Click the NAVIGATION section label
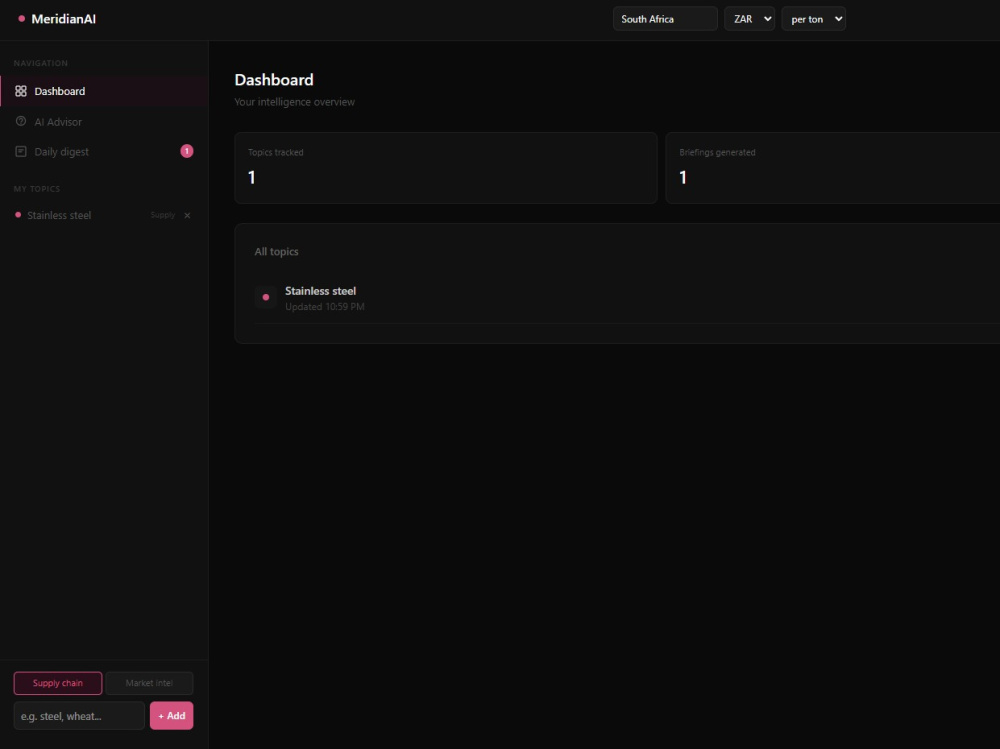The image size is (1000, 749). click(x=41, y=63)
